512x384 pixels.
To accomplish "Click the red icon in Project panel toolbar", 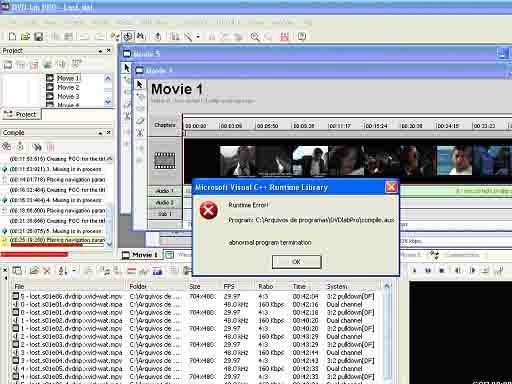I will pyautogui.click(x=34, y=65).
